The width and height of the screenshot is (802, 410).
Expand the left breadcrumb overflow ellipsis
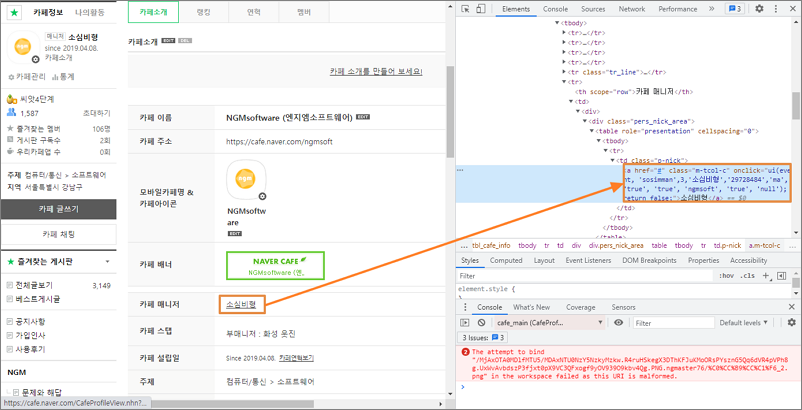click(x=464, y=246)
